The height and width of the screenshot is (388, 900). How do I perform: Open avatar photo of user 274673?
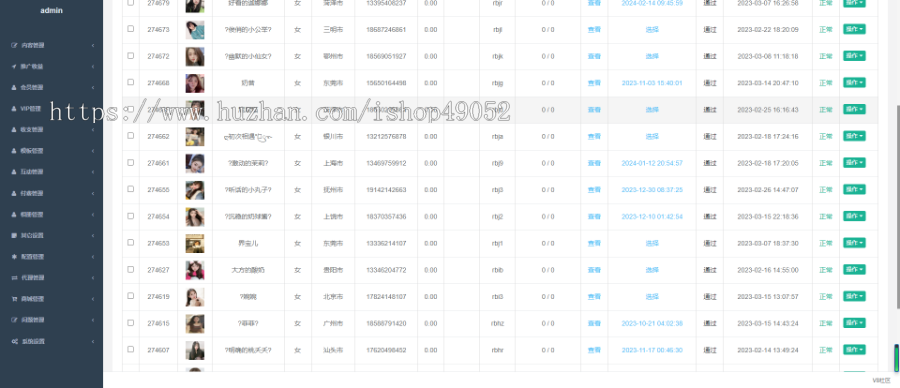pos(195,30)
